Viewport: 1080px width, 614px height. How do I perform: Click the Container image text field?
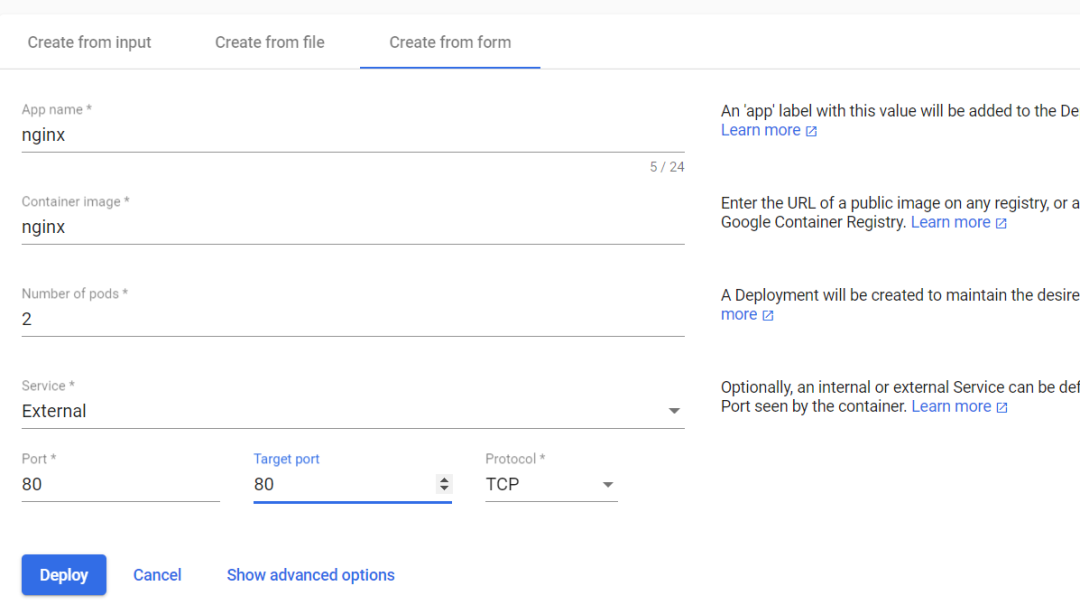click(x=350, y=227)
